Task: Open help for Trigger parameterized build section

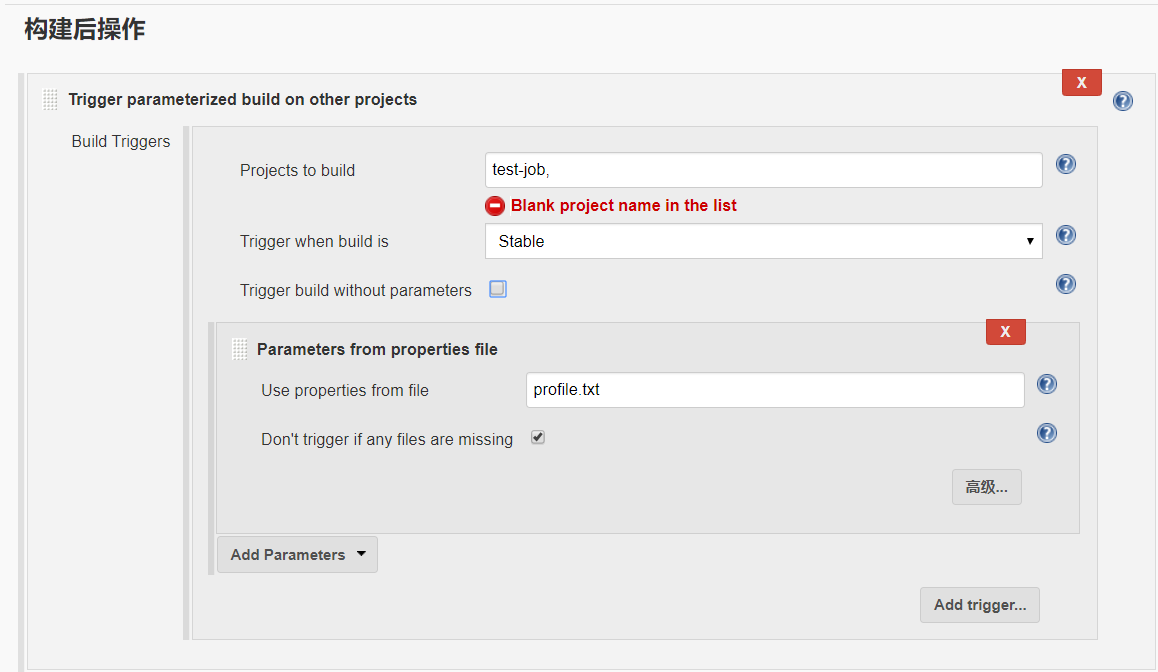Action: [x=1123, y=101]
